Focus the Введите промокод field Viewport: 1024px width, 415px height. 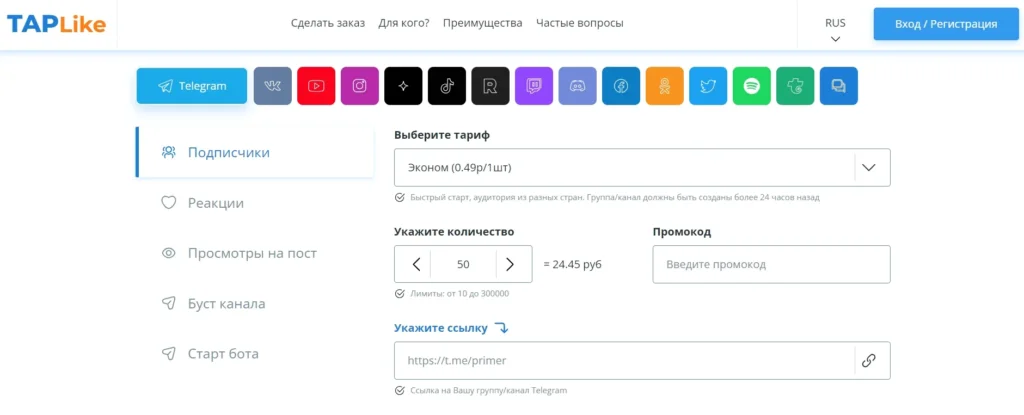(771, 264)
